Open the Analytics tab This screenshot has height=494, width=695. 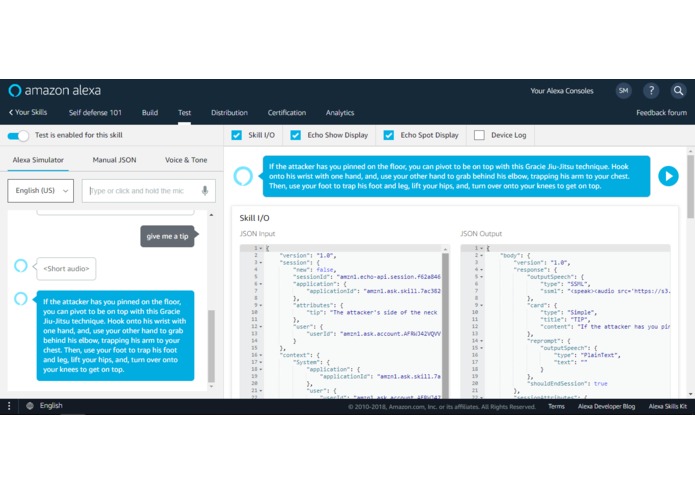pos(340,113)
